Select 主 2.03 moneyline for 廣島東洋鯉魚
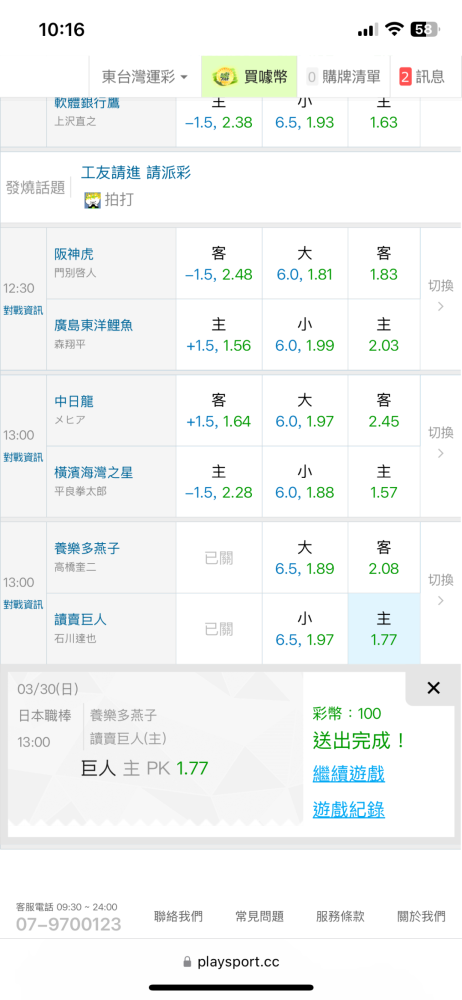The width and height of the screenshot is (462, 1000). (x=384, y=335)
